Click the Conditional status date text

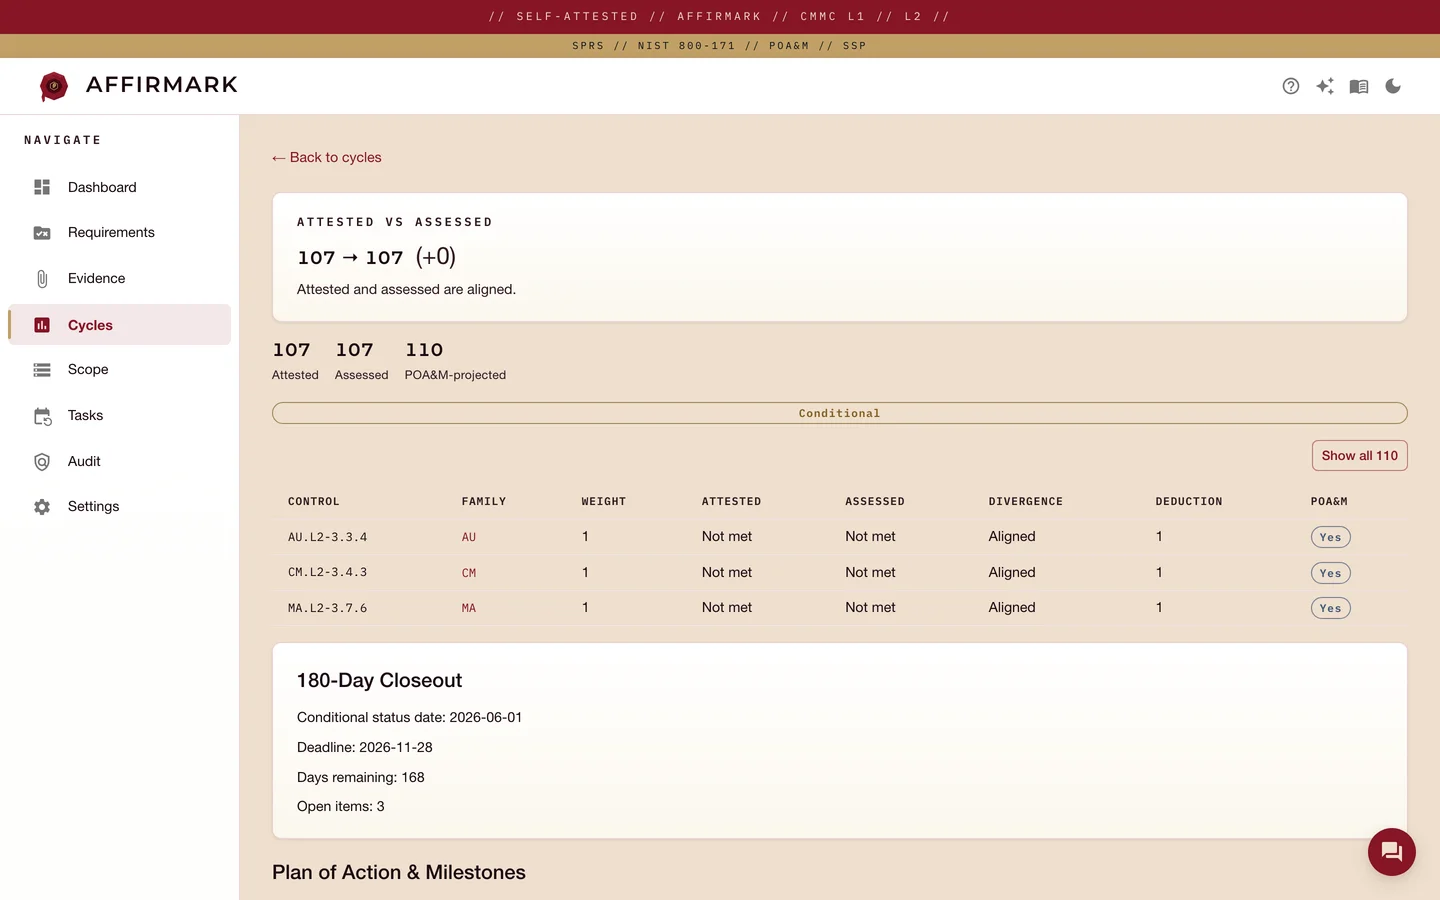(409, 718)
